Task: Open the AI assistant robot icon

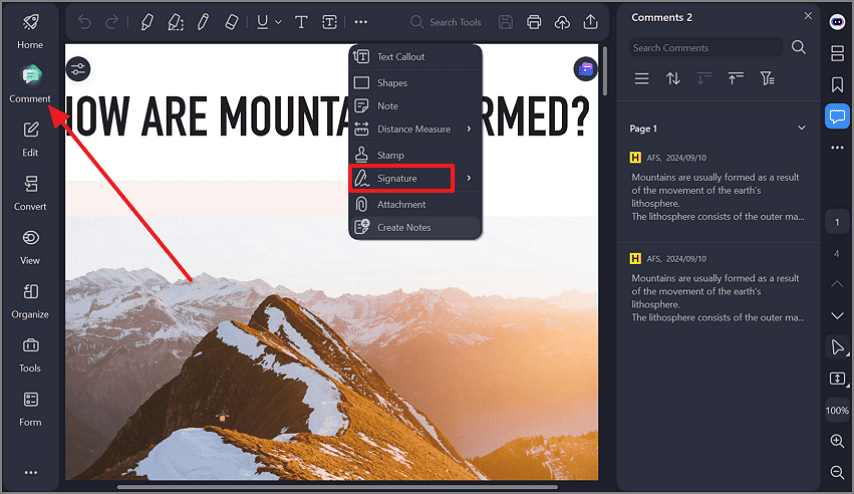Action: coord(837,22)
